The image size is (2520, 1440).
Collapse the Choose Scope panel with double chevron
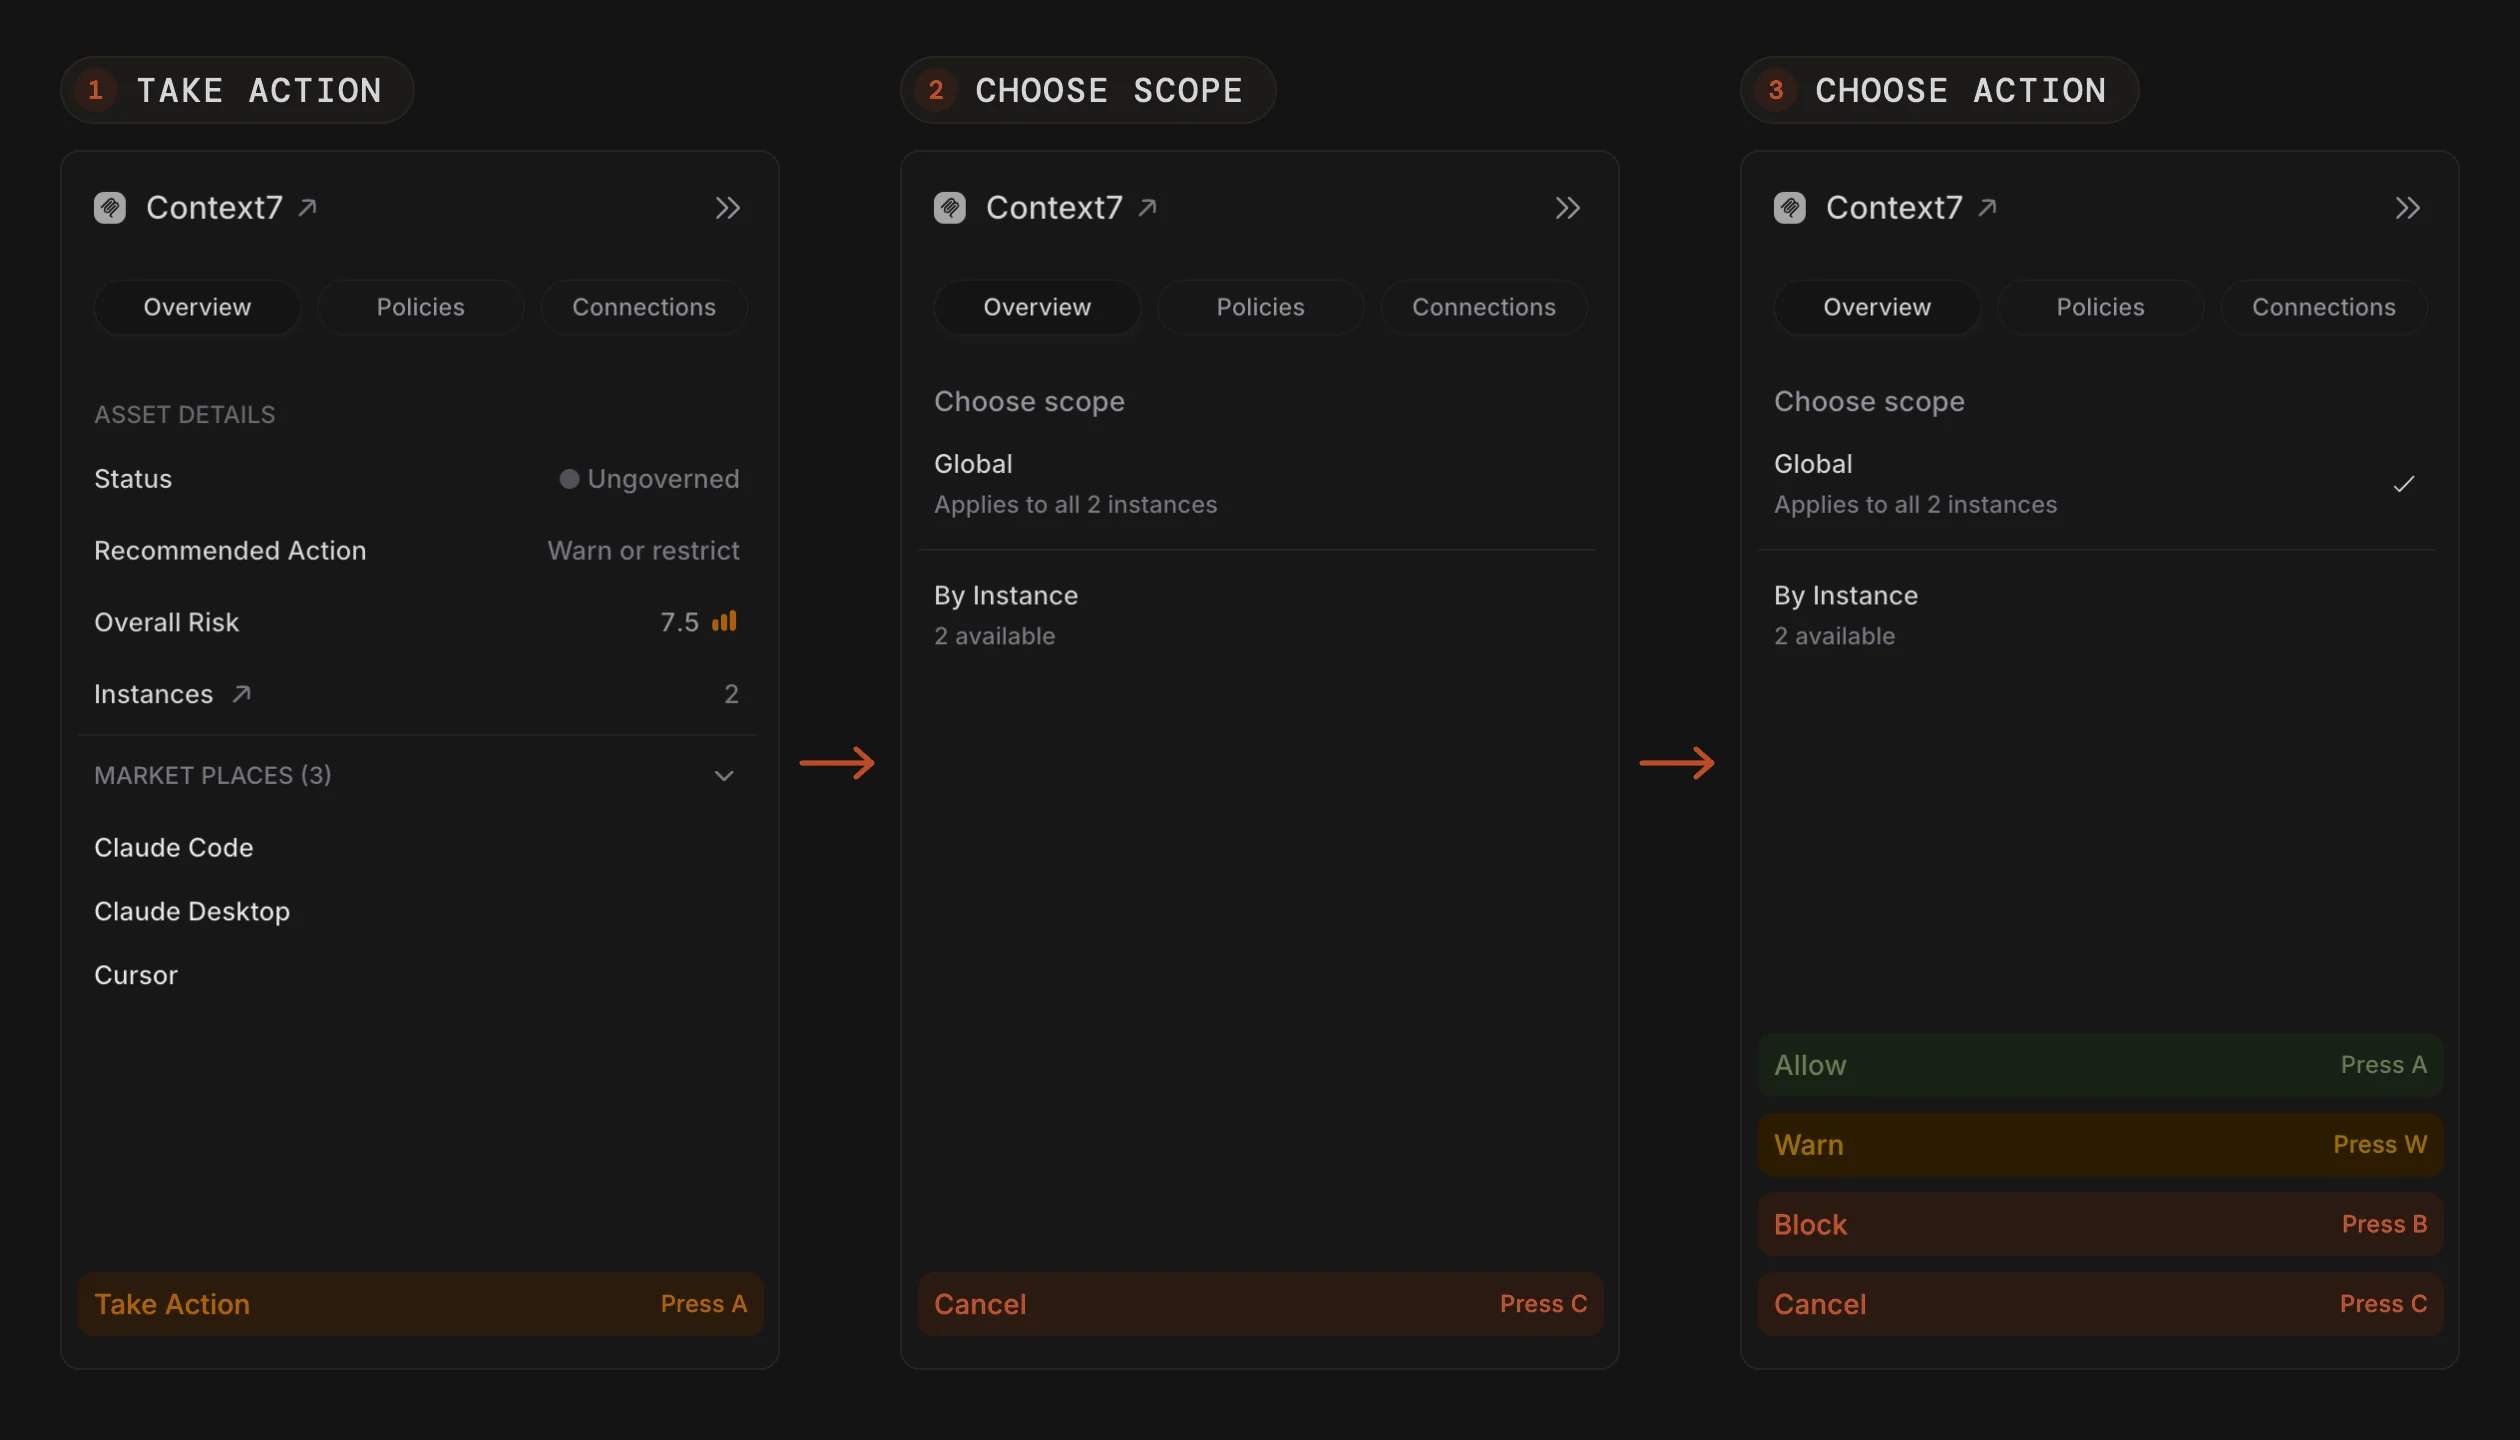(1567, 208)
